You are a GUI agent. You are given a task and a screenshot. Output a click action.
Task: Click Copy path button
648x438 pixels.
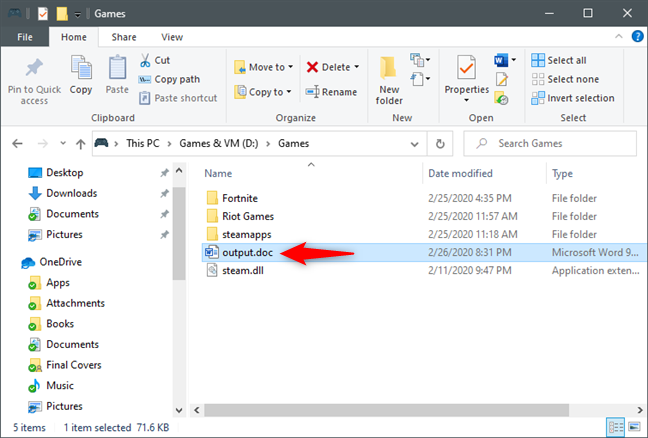pos(169,79)
